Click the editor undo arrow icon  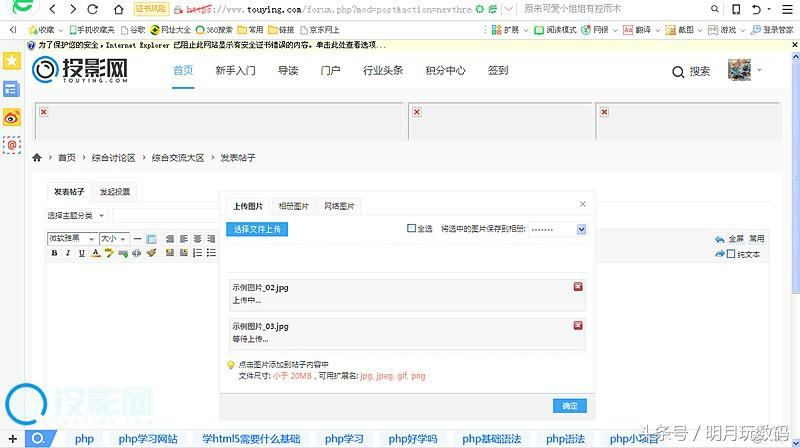tap(720, 239)
